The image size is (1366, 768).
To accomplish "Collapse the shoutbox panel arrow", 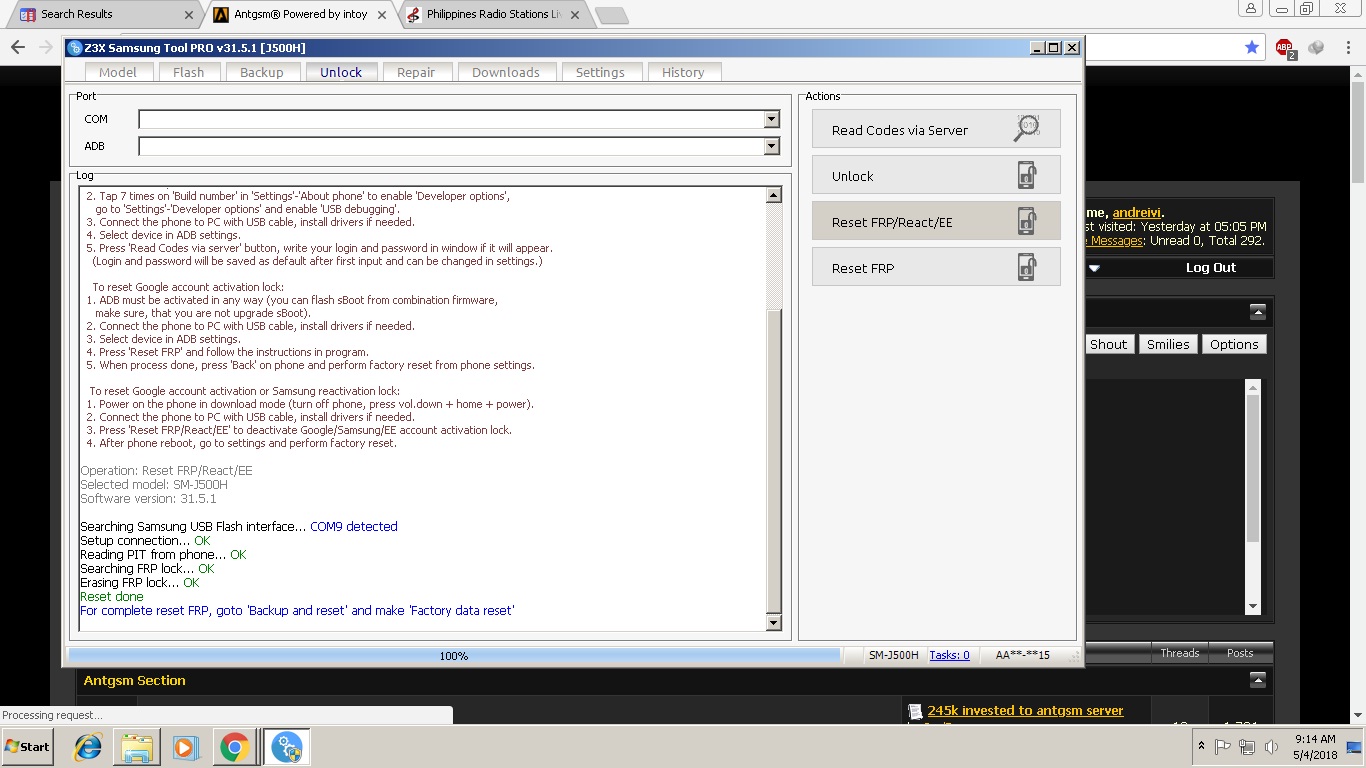I will [x=1258, y=311].
